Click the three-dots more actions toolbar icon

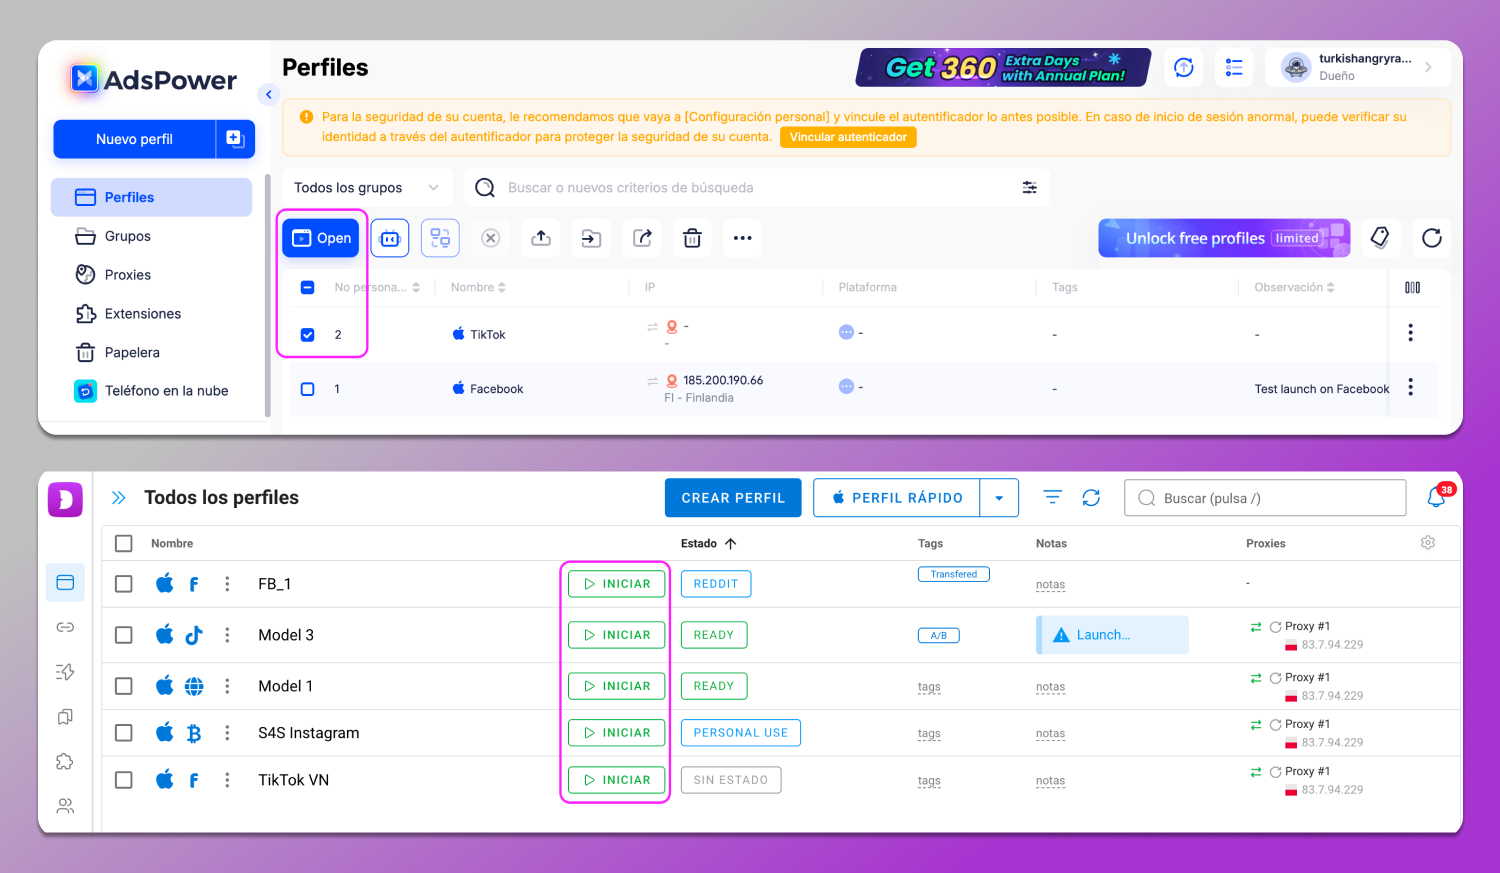pos(742,238)
